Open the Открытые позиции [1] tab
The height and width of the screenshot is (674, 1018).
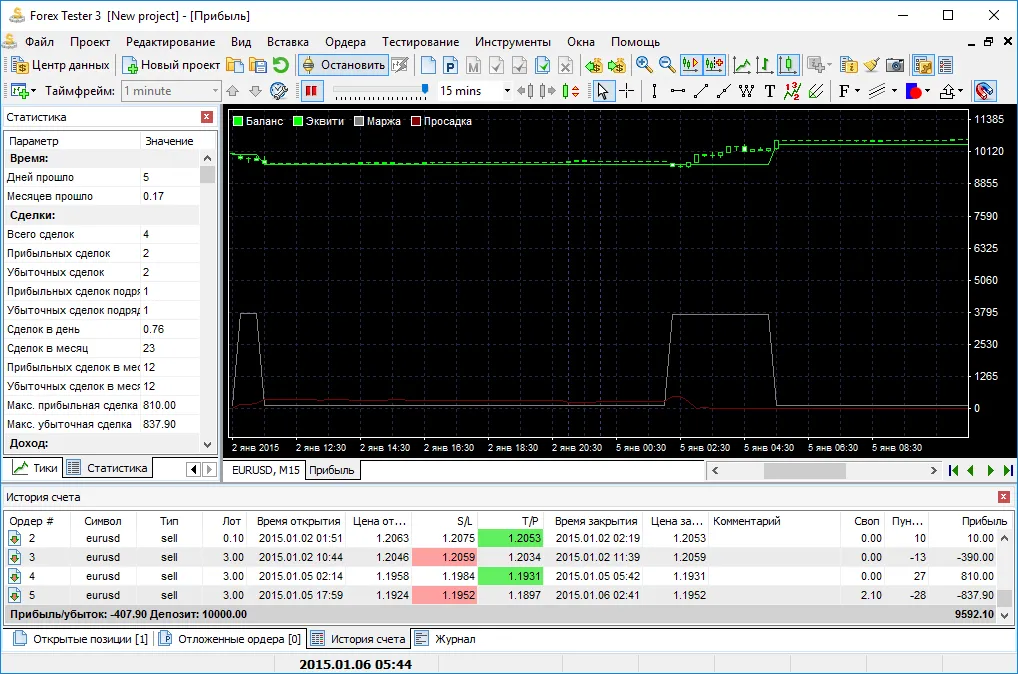(x=81, y=639)
